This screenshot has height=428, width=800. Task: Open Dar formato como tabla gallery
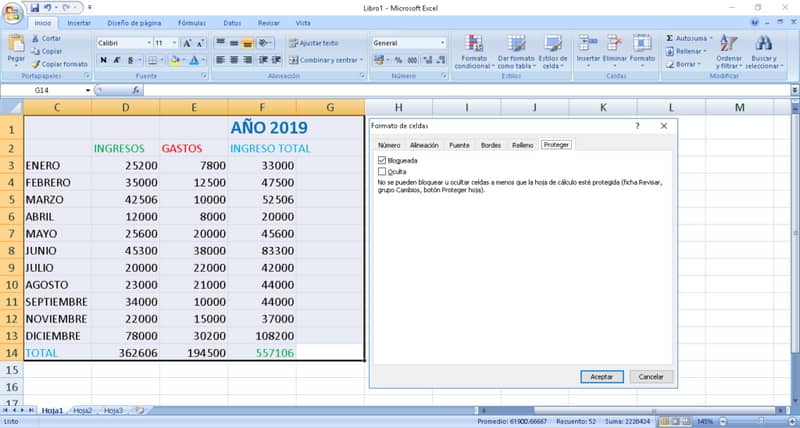(x=516, y=52)
